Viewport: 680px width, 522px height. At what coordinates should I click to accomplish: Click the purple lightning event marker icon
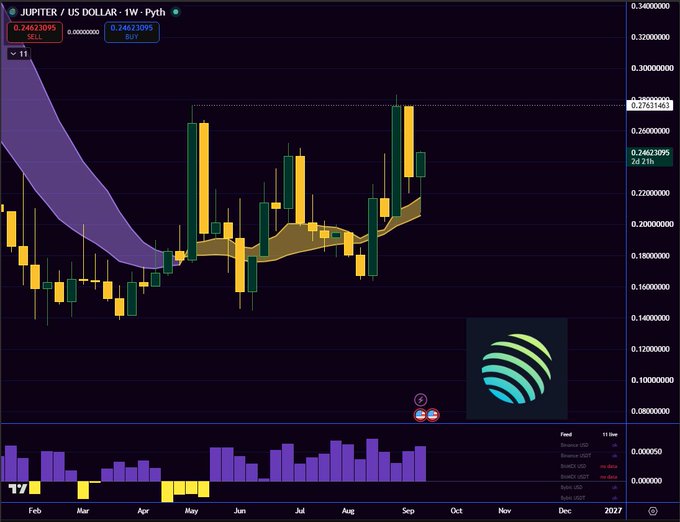pos(420,399)
